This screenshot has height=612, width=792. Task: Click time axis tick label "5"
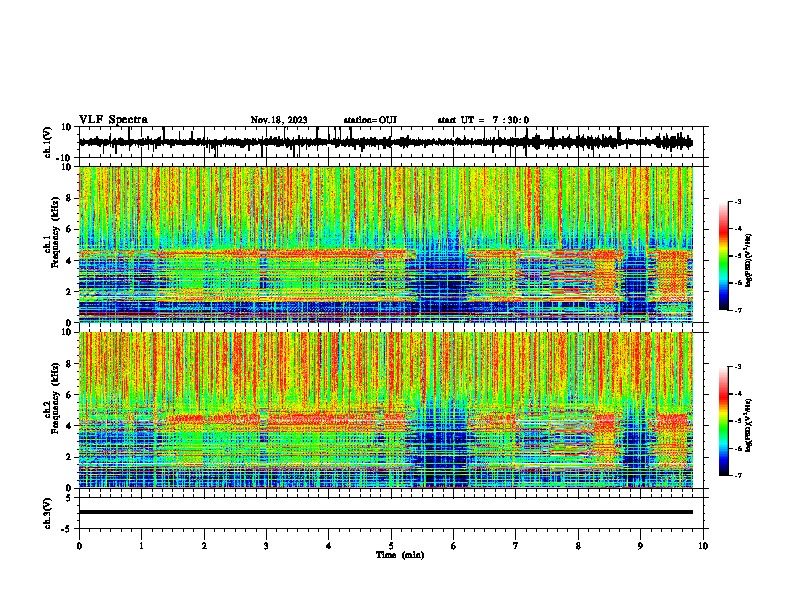391,546
